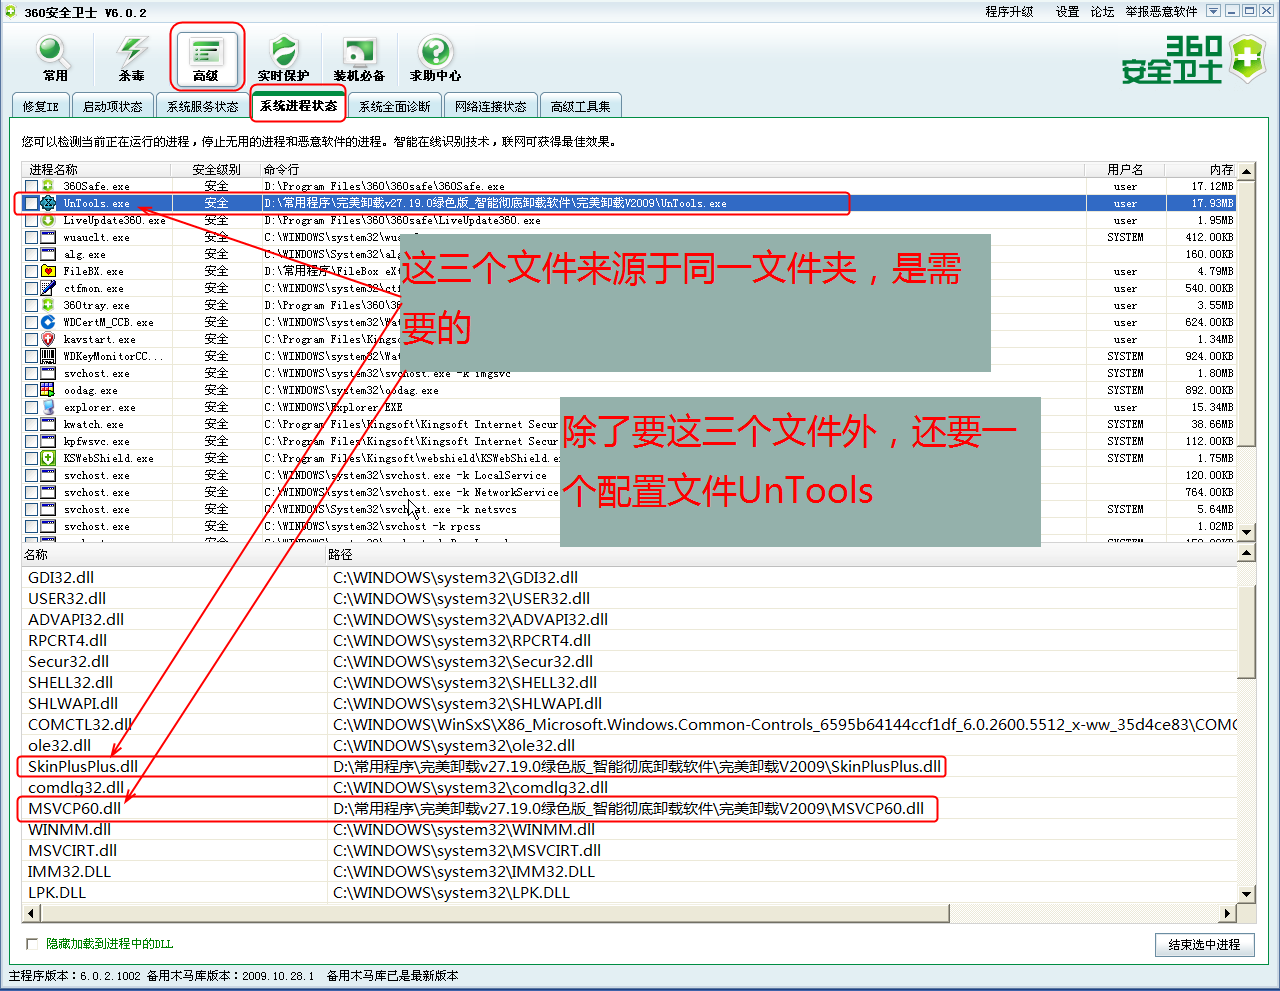The image size is (1280, 991).
Task: Tick the checkbox for explorer.exe
Action: click(32, 407)
